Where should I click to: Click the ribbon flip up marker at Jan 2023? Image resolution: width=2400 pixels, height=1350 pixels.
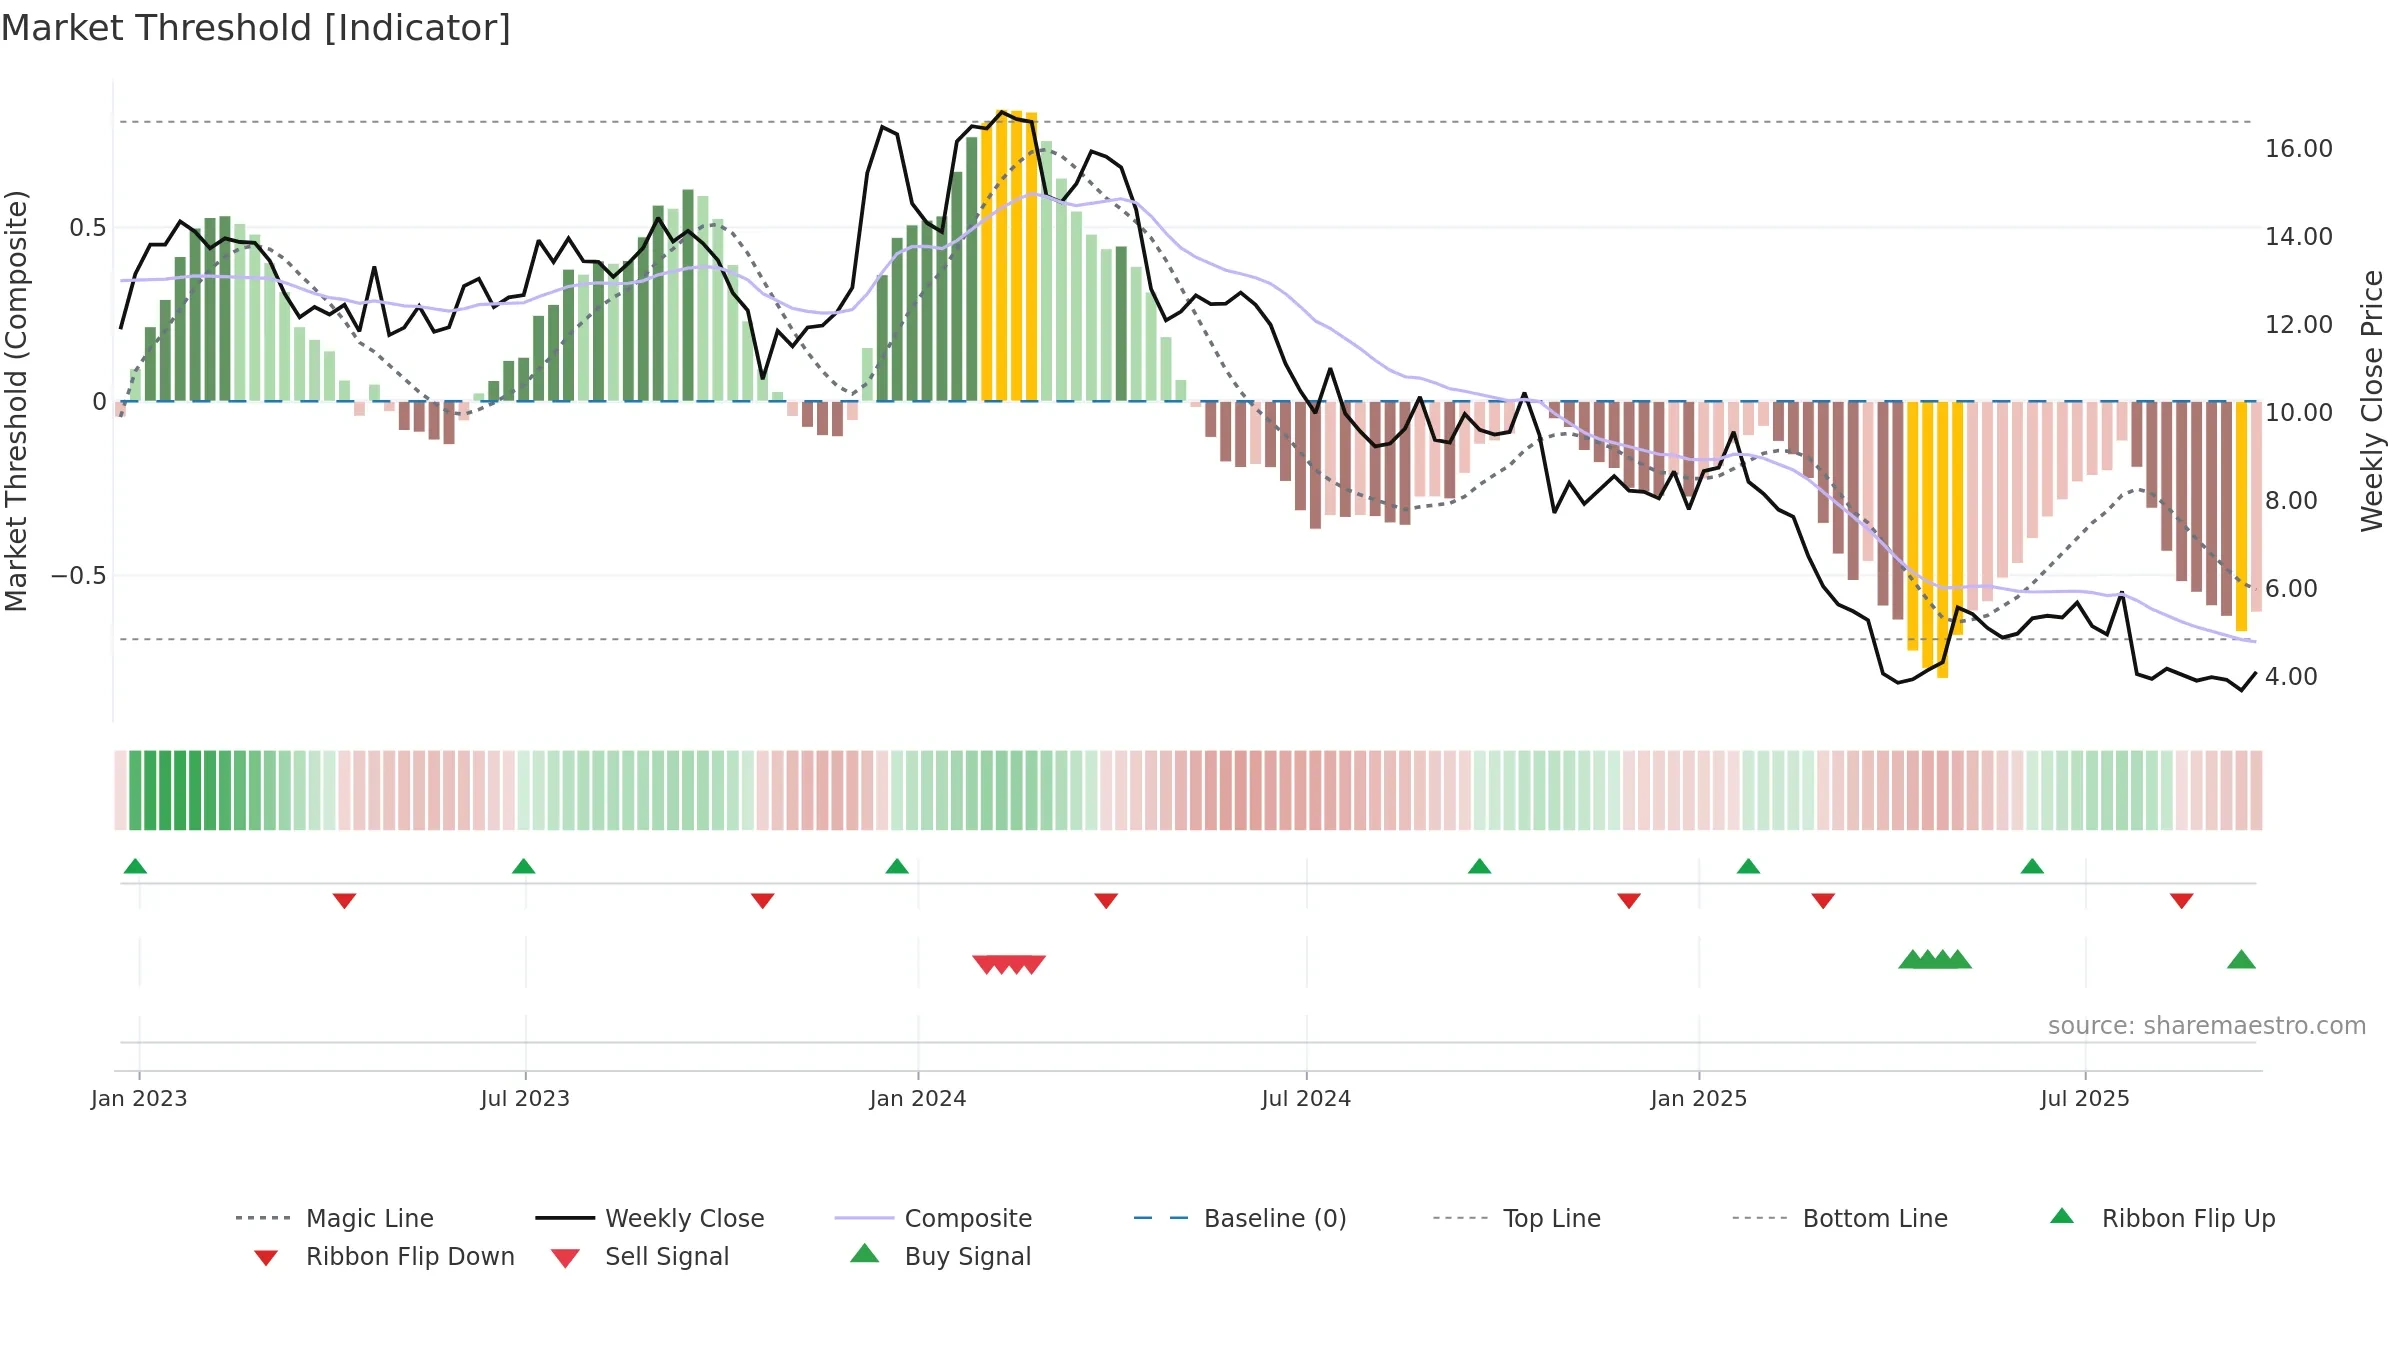point(135,866)
